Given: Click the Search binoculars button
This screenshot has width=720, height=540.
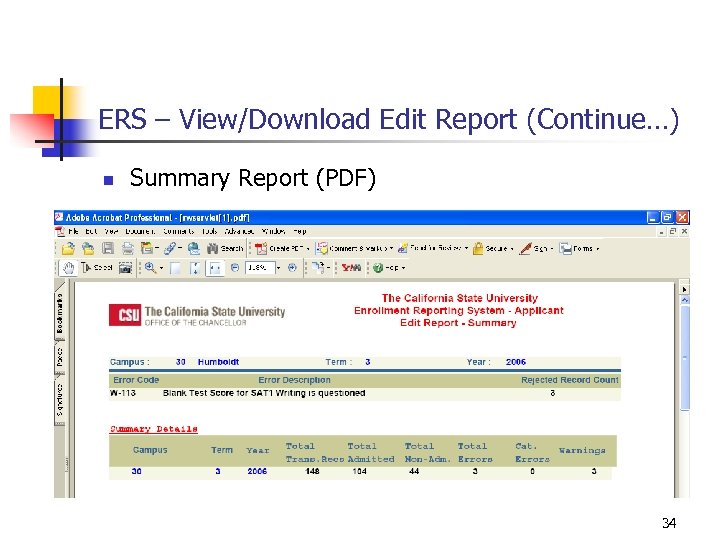Looking at the screenshot, I should (225, 248).
